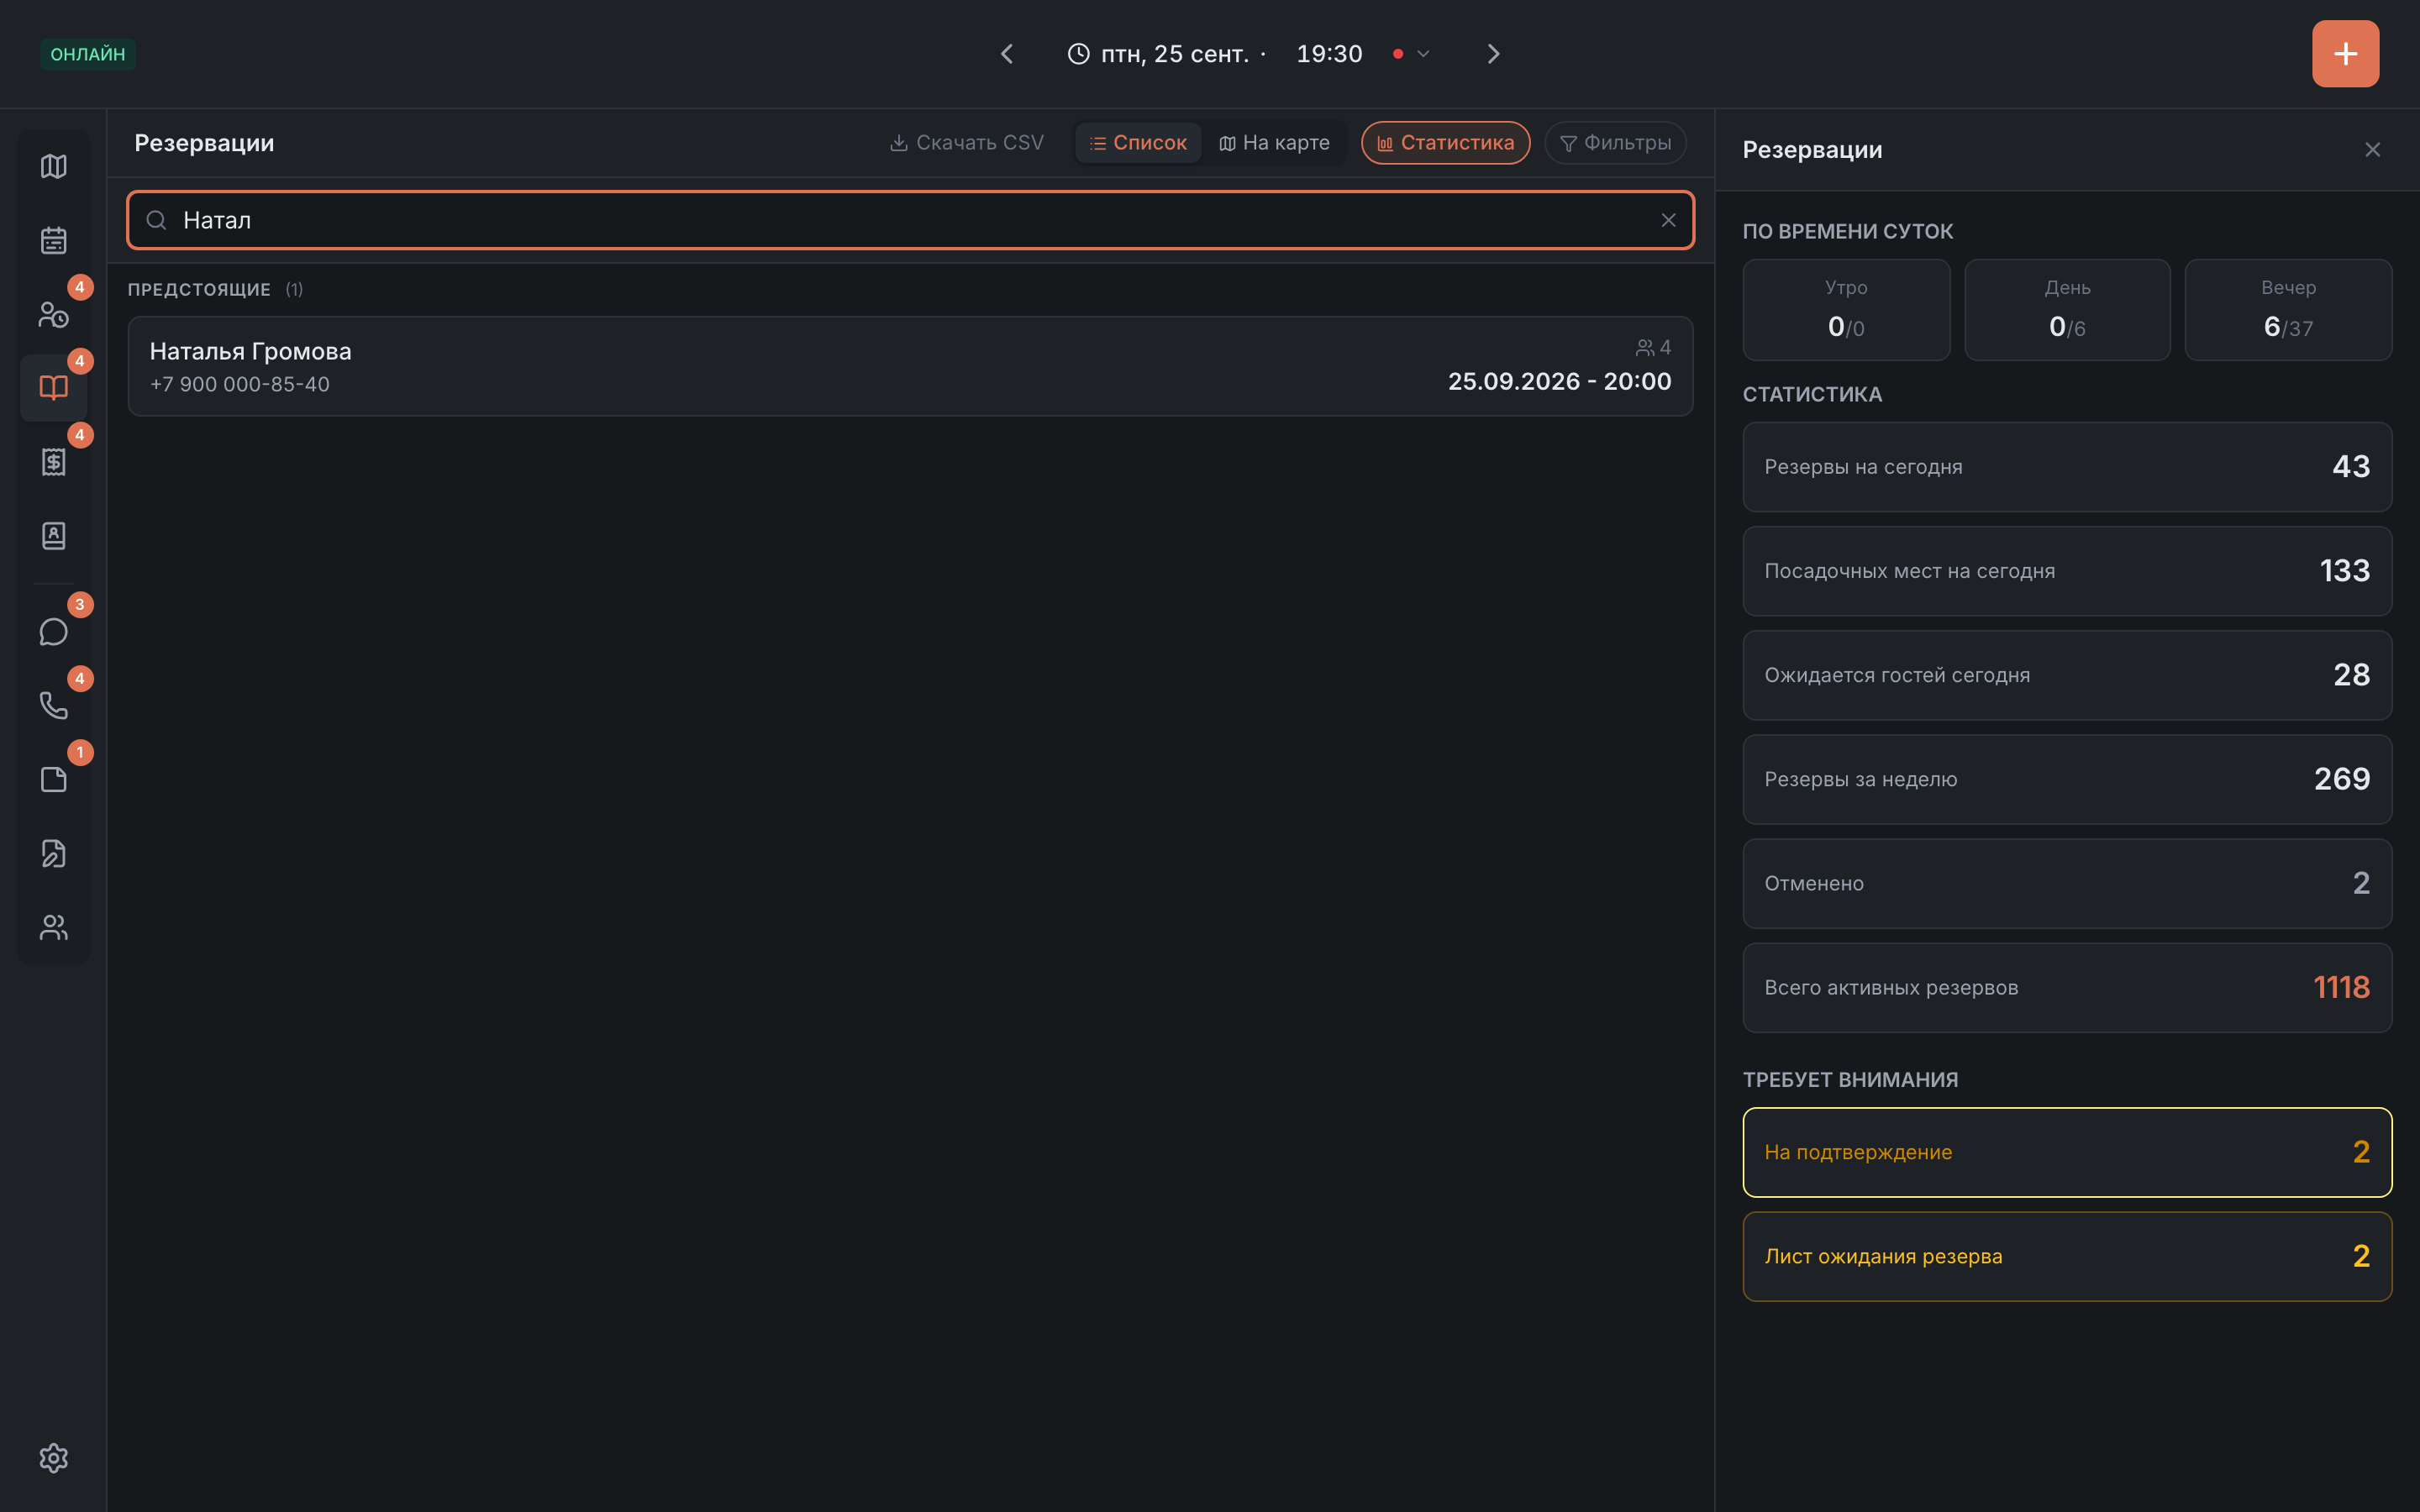Switch to Список view
The height and width of the screenshot is (1512, 2420).
coord(1138,143)
